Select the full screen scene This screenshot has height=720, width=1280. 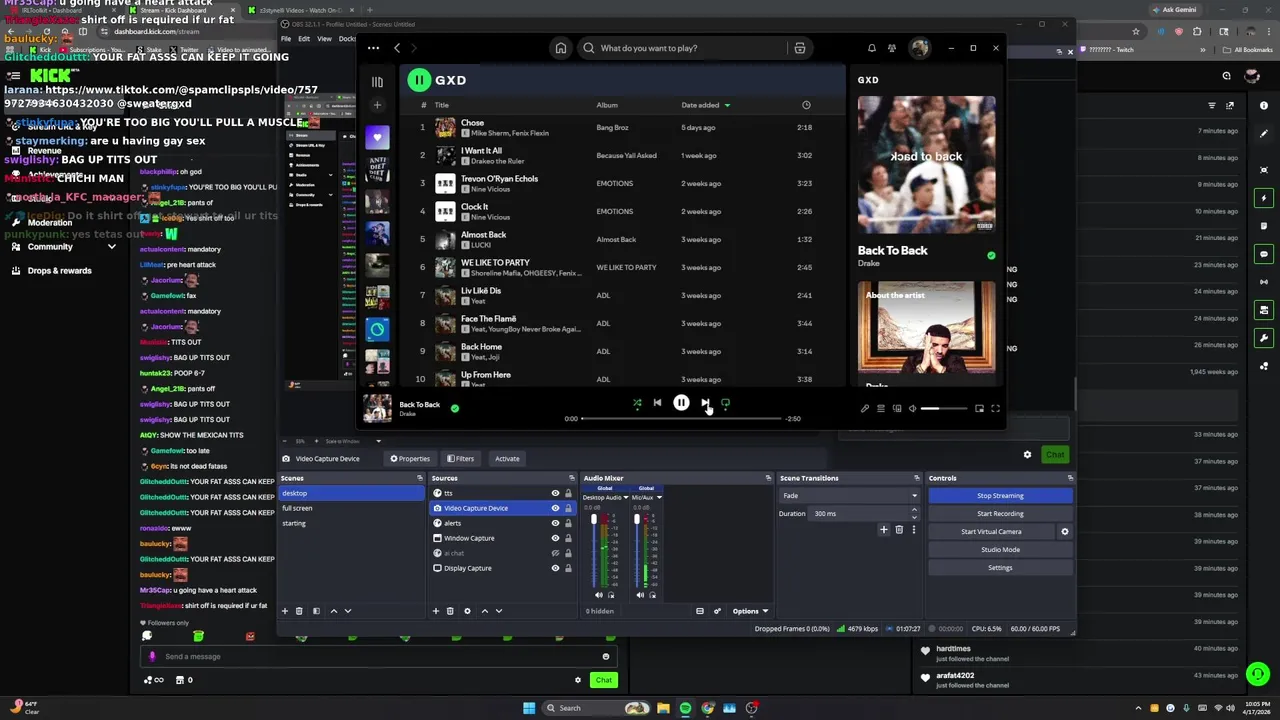352,508
